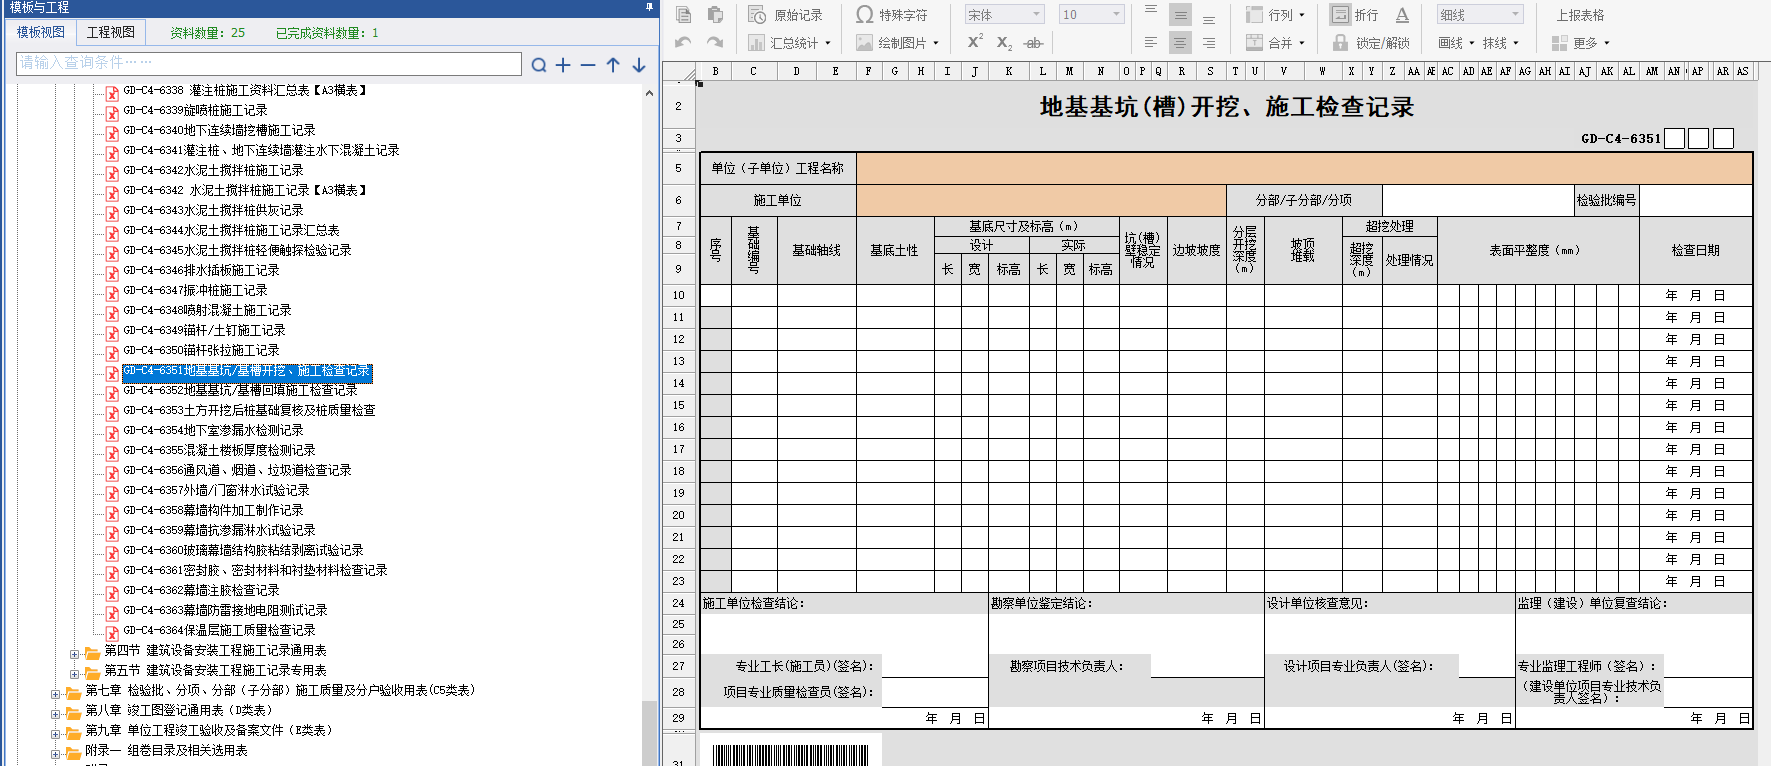Click the plus add icon

click(x=563, y=65)
